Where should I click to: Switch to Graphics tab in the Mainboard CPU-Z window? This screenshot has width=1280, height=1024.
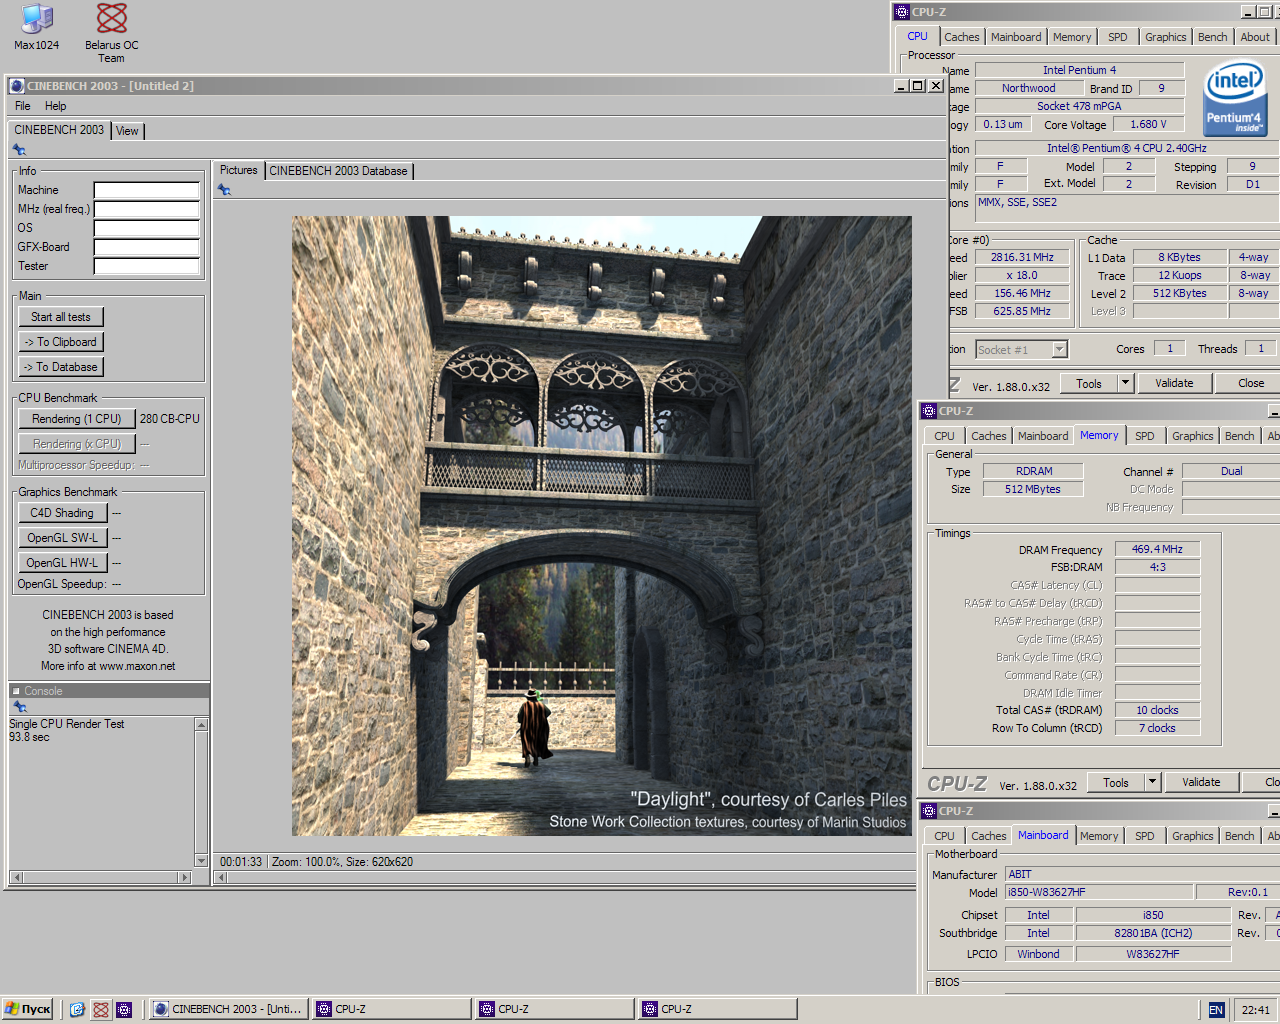[x=1192, y=836]
